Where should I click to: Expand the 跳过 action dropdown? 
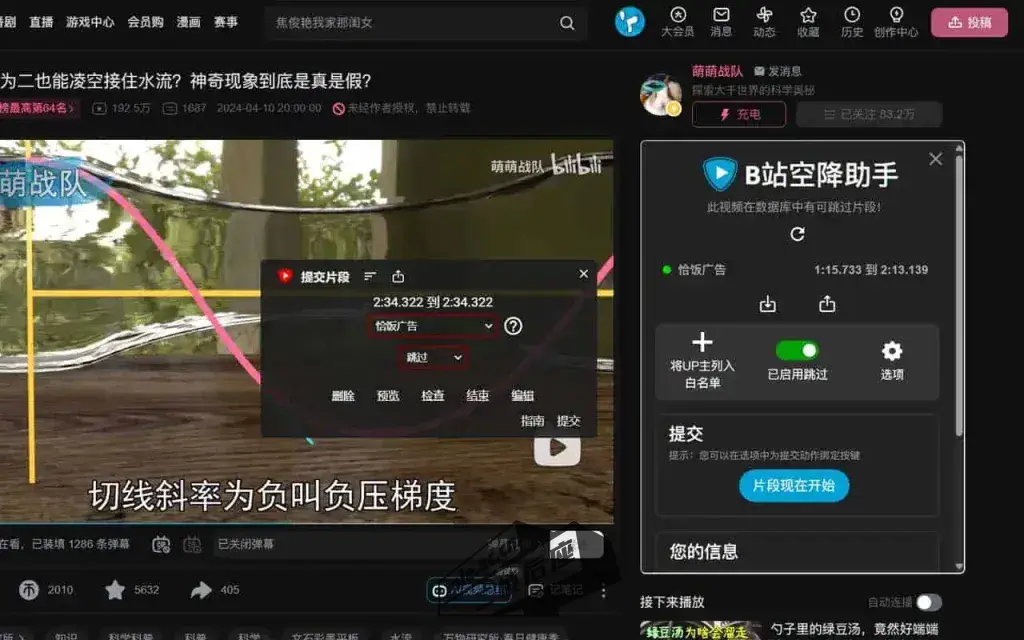pyautogui.click(x=432, y=357)
